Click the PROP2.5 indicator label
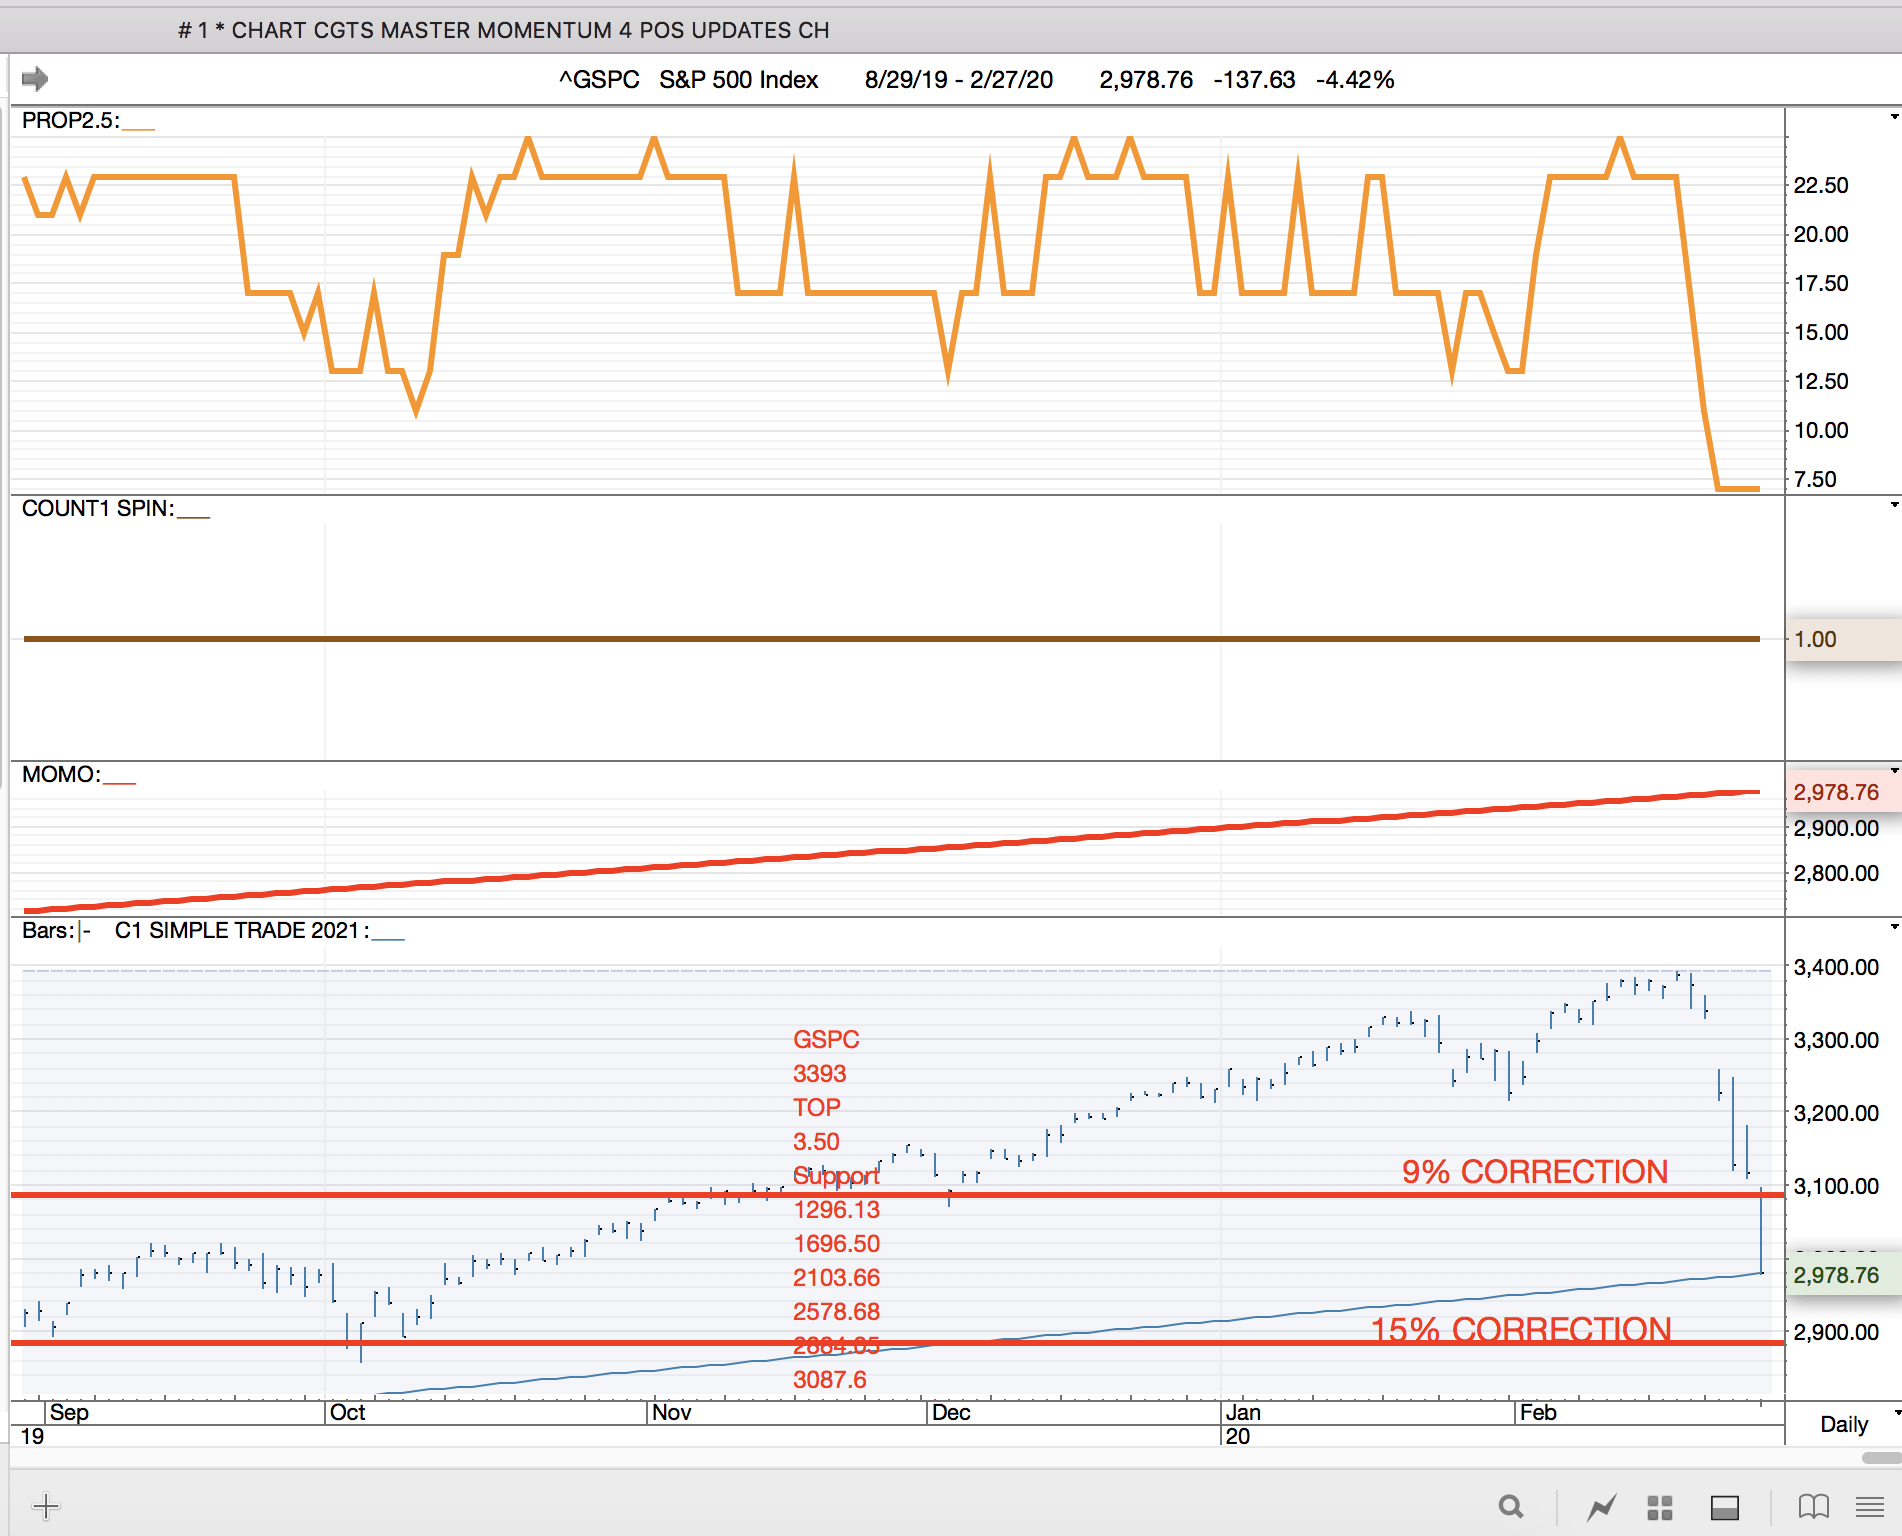The width and height of the screenshot is (1902, 1536). (x=70, y=120)
